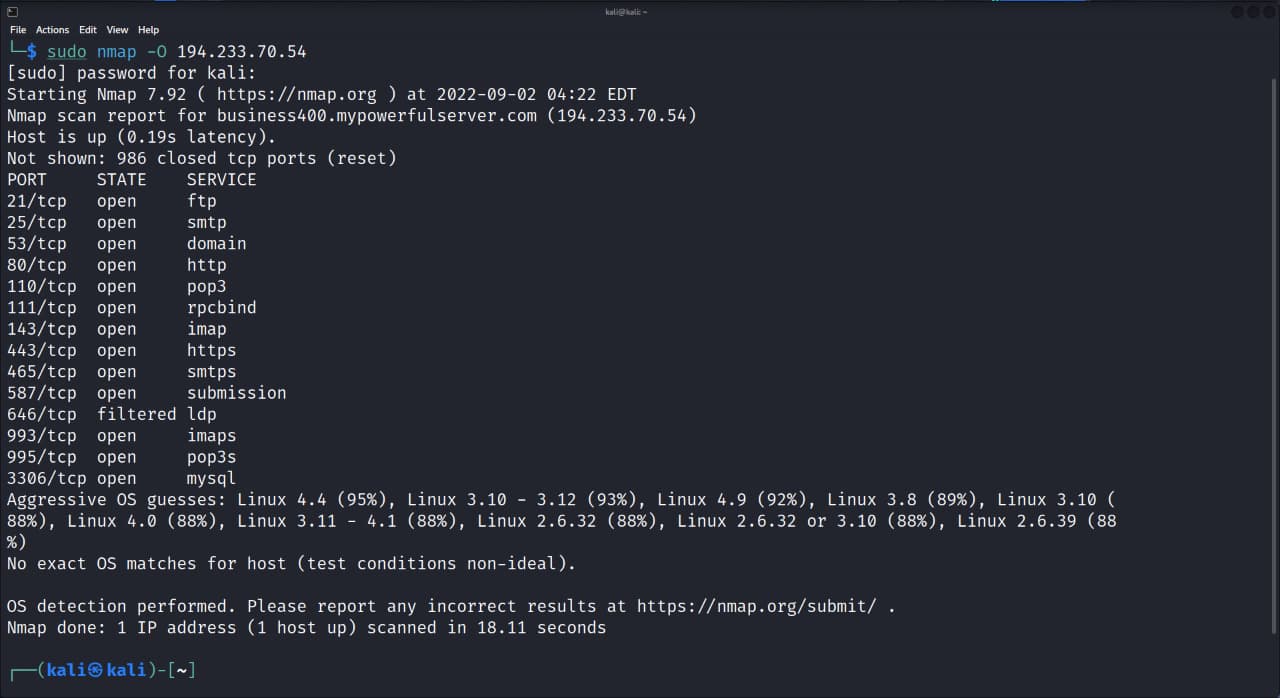Minimize the terminal window
This screenshot has height=698, width=1280.
[x=1238, y=12]
